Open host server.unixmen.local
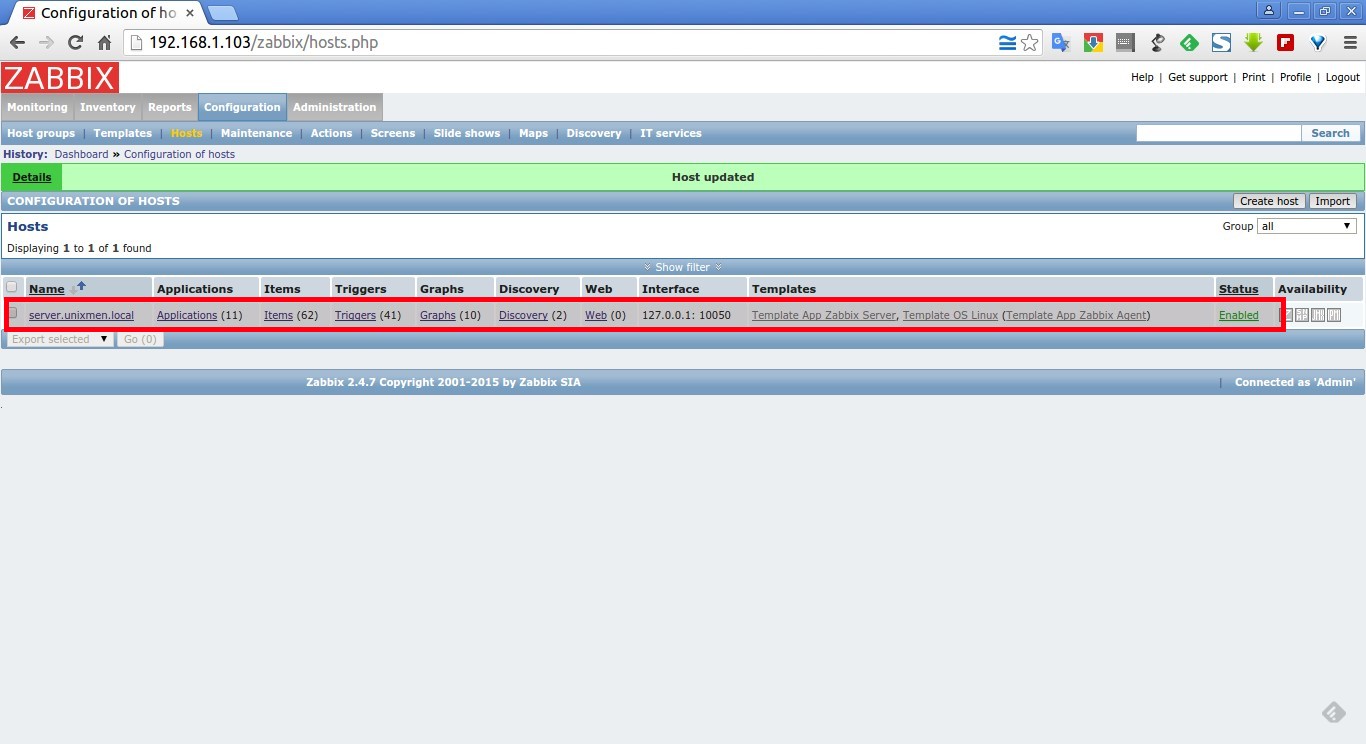Viewport: 1366px width, 744px height. (81, 315)
